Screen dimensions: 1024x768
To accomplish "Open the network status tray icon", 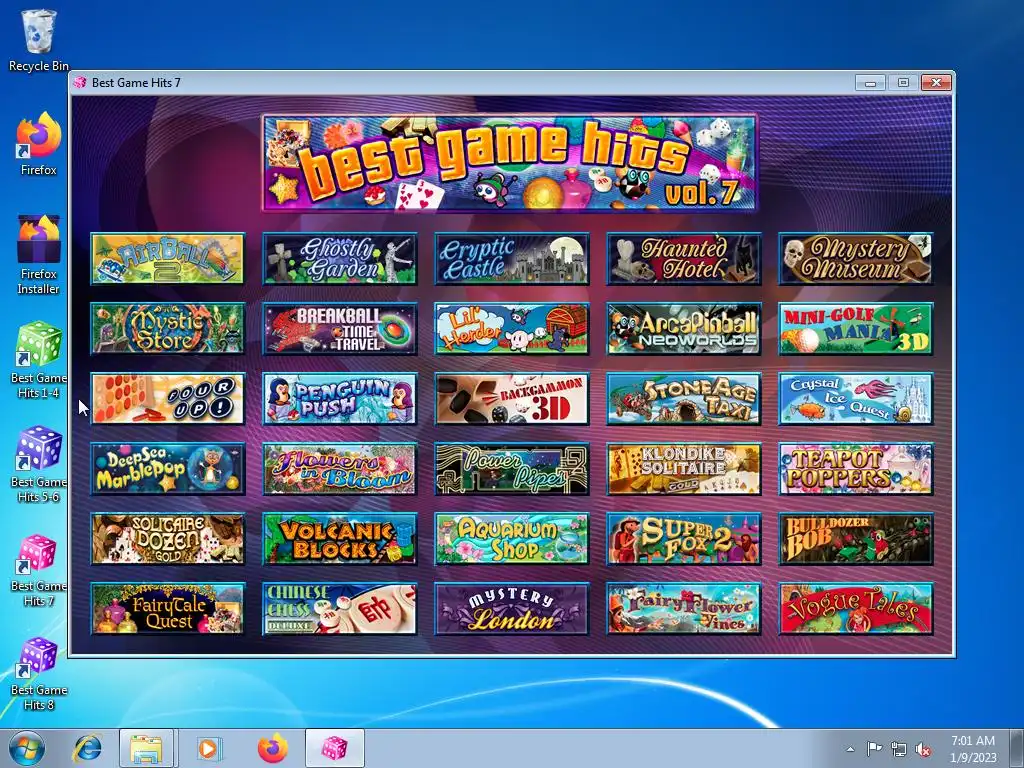I will click(899, 749).
